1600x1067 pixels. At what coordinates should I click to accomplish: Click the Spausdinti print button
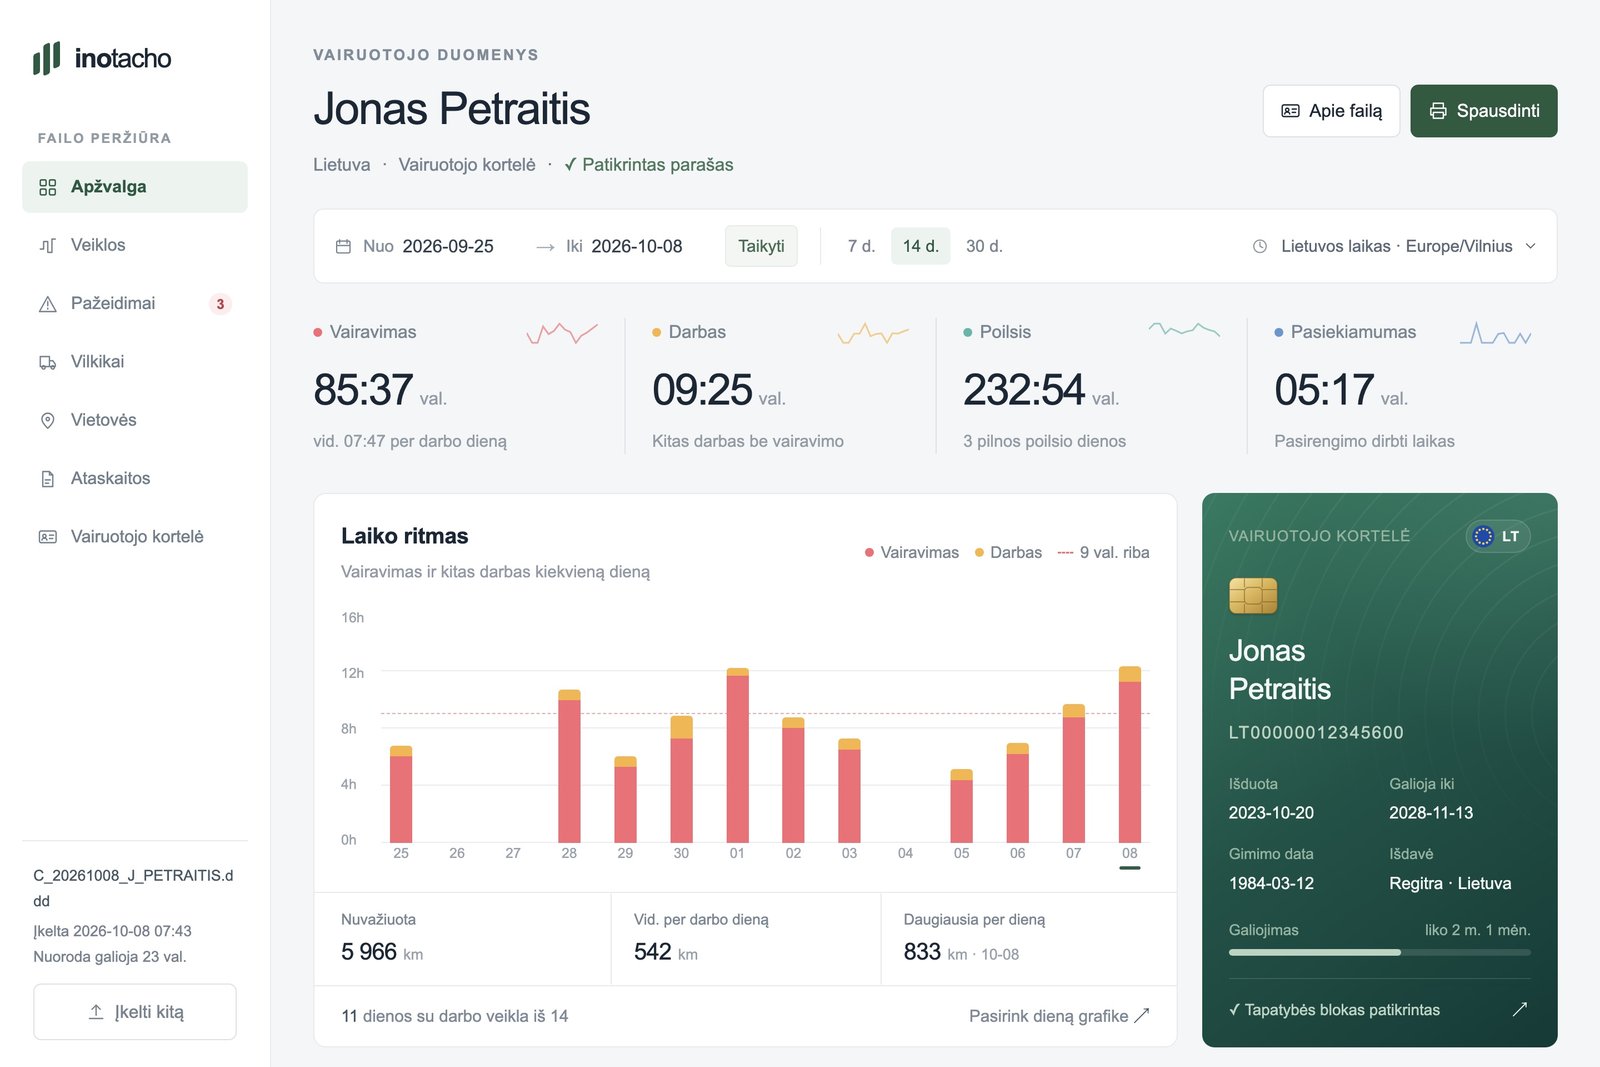tap(1484, 111)
